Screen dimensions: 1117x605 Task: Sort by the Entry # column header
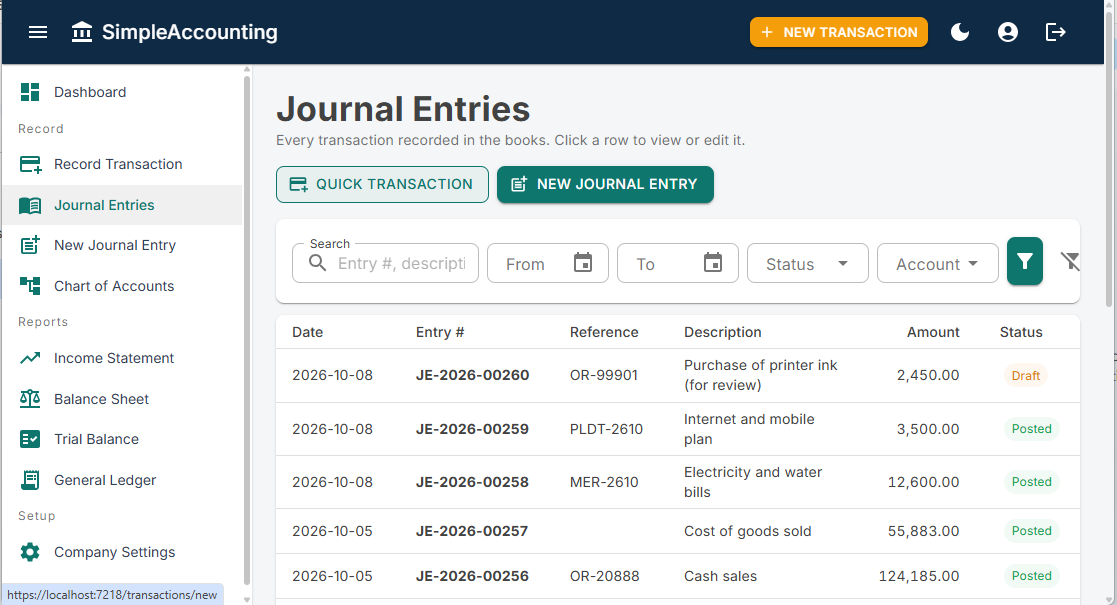440,332
